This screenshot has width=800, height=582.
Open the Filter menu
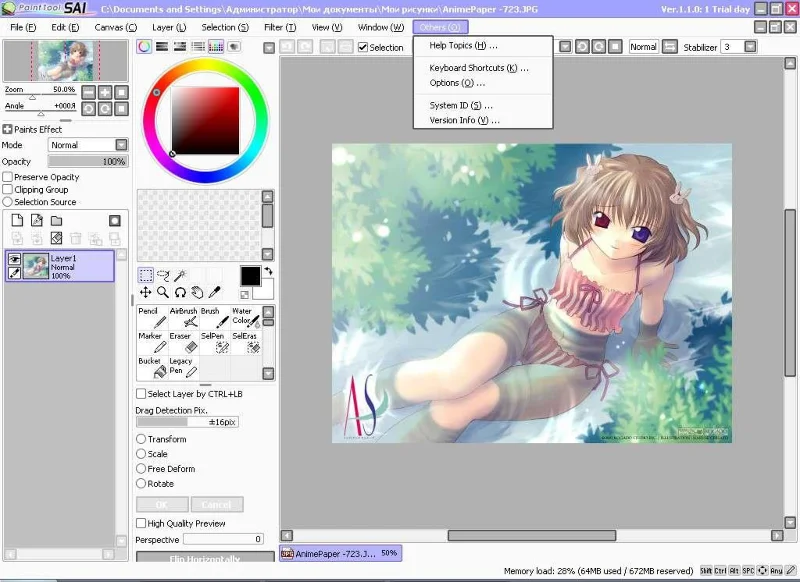point(280,27)
